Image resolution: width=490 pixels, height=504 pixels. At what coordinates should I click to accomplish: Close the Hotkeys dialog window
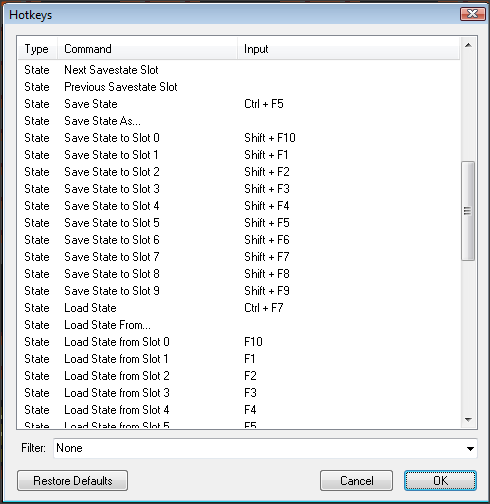[x=472, y=14]
